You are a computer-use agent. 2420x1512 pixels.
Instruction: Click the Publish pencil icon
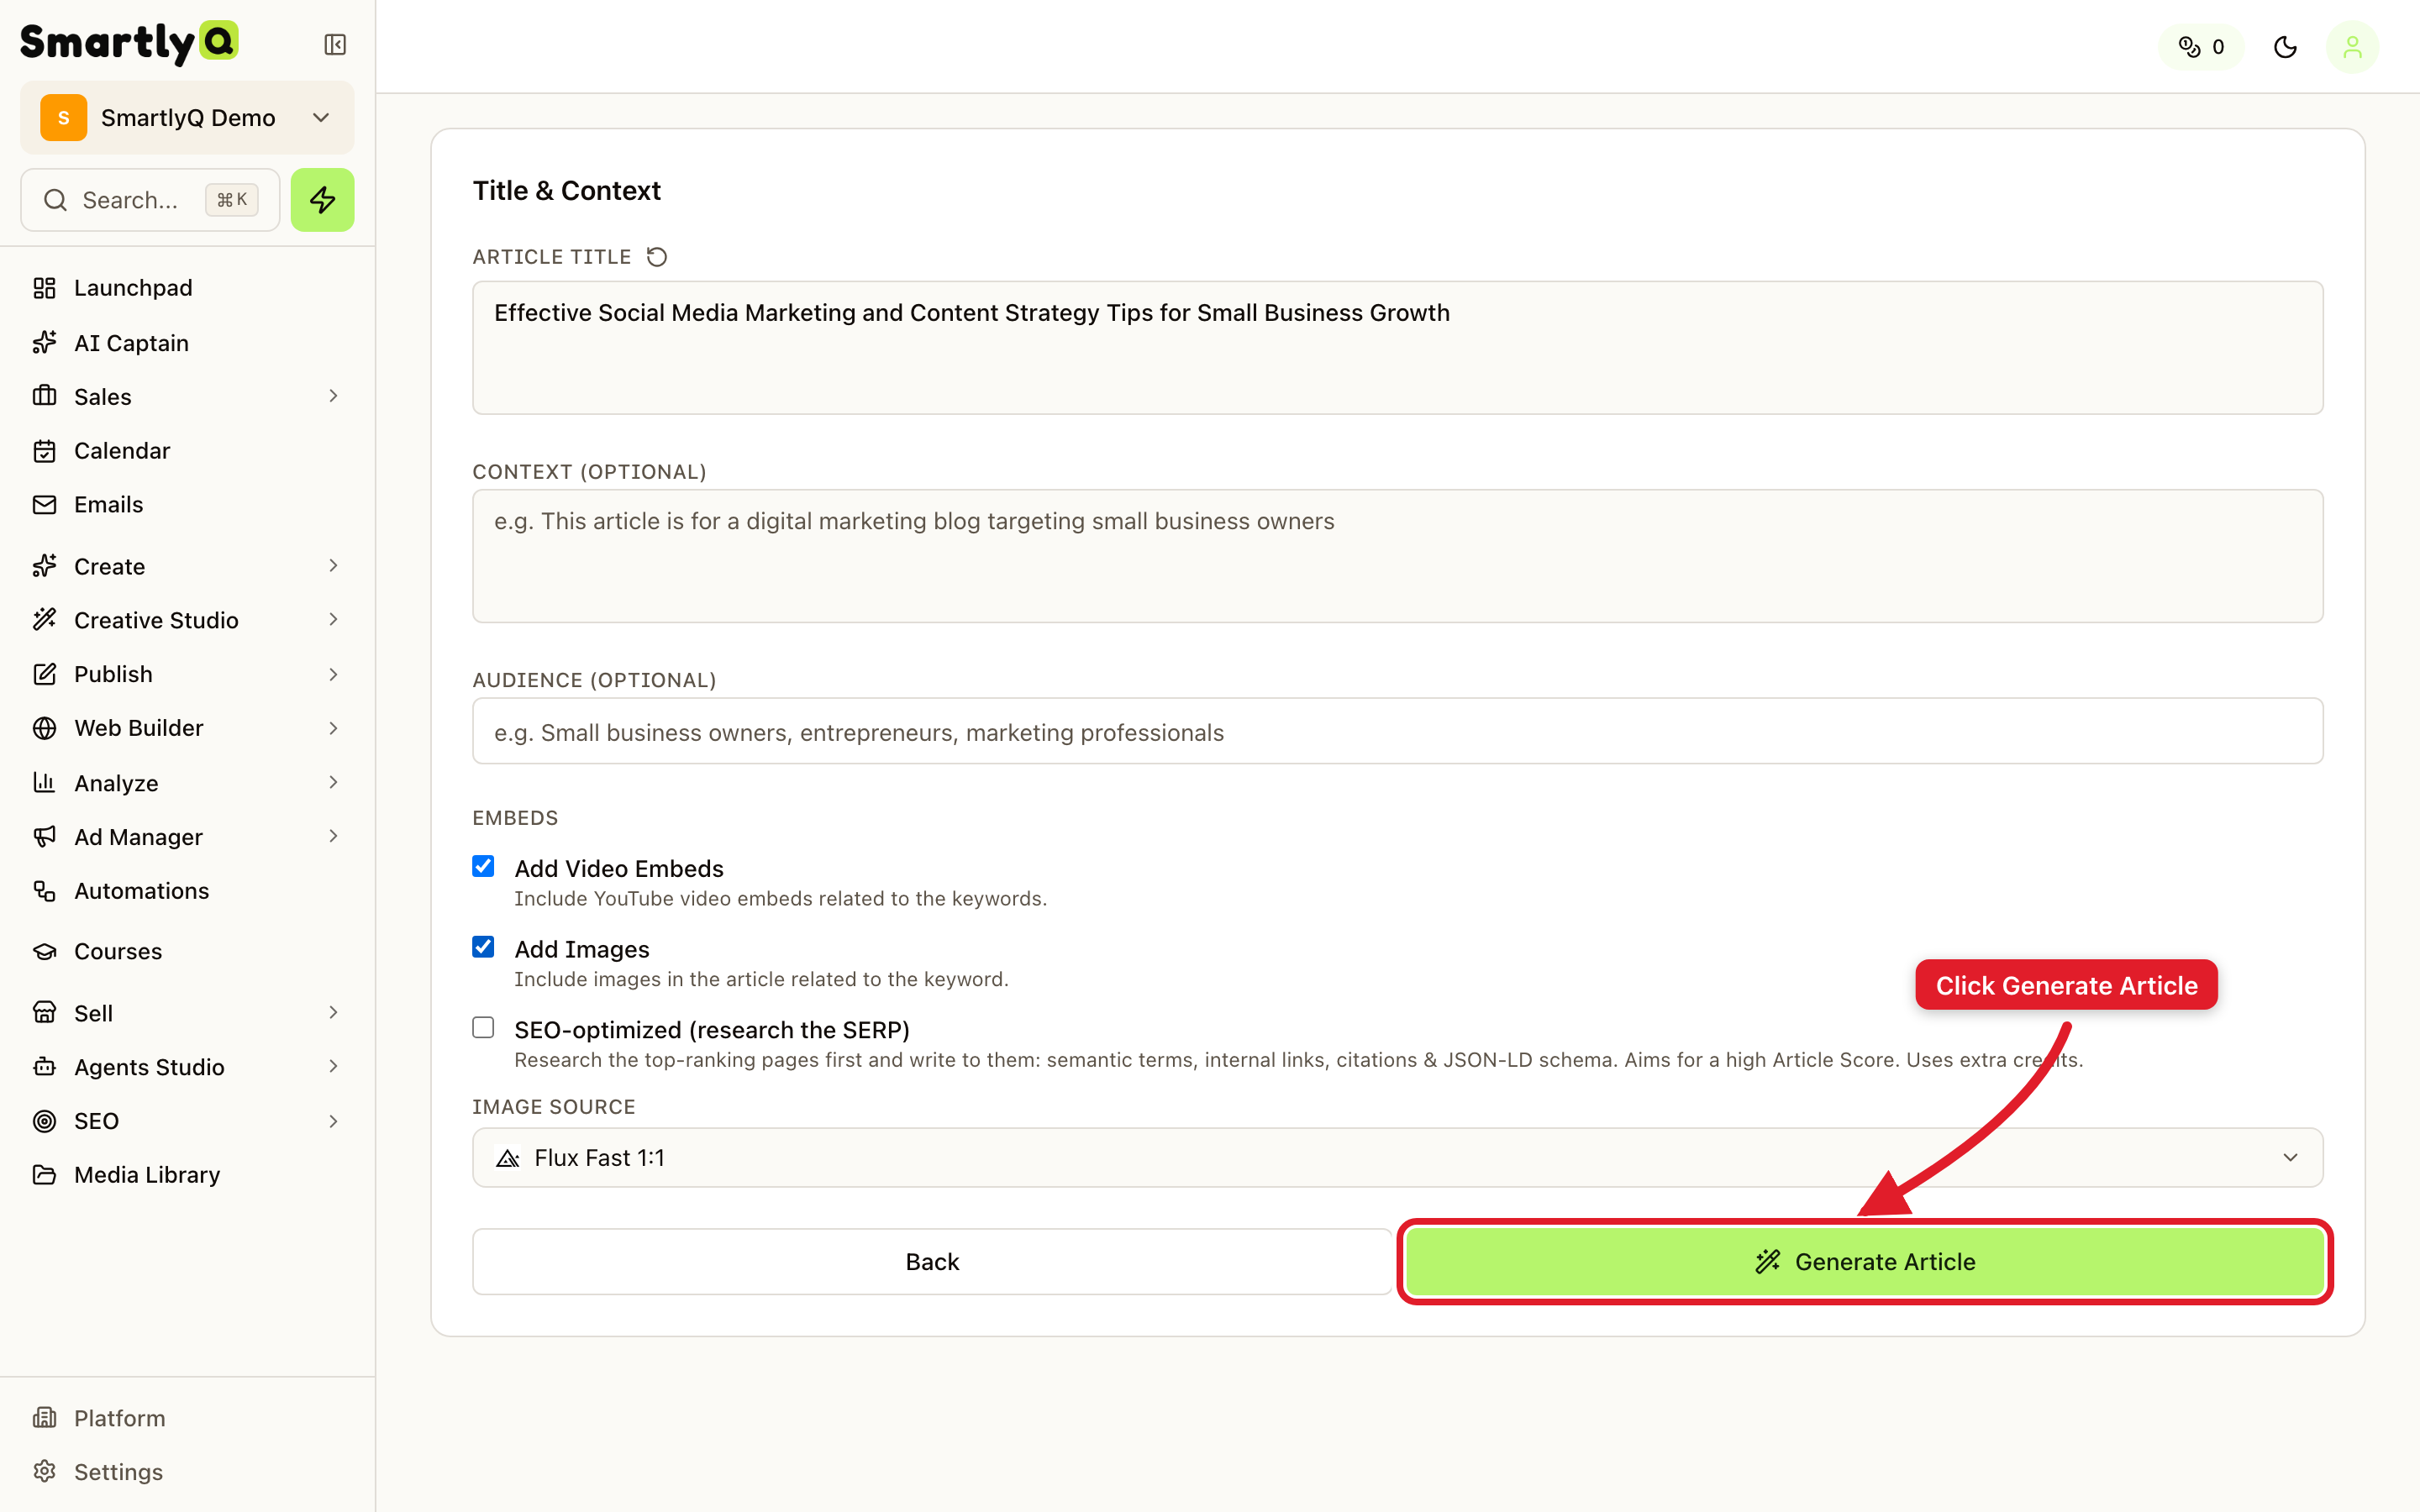pyautogui.click(x=44, y=674)
